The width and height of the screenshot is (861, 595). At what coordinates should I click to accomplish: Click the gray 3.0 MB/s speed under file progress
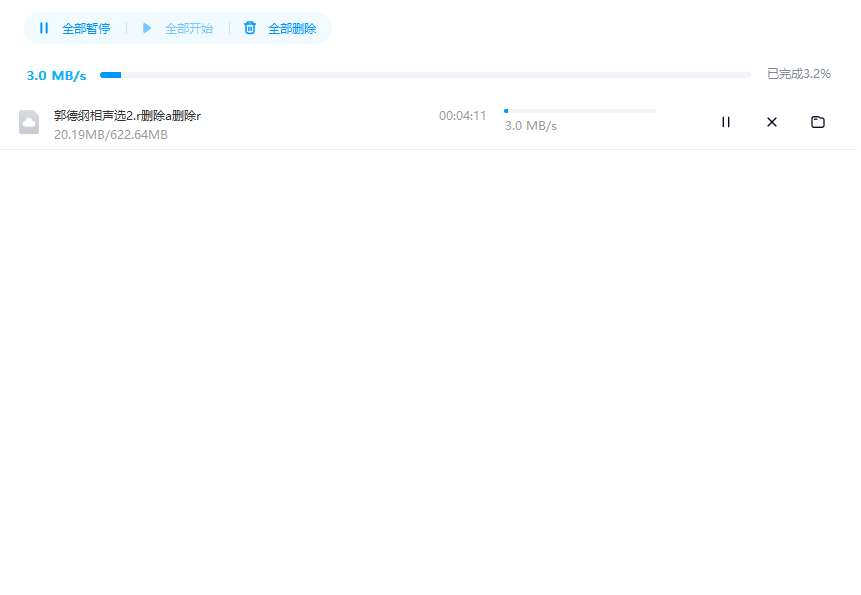click(530, 126)
